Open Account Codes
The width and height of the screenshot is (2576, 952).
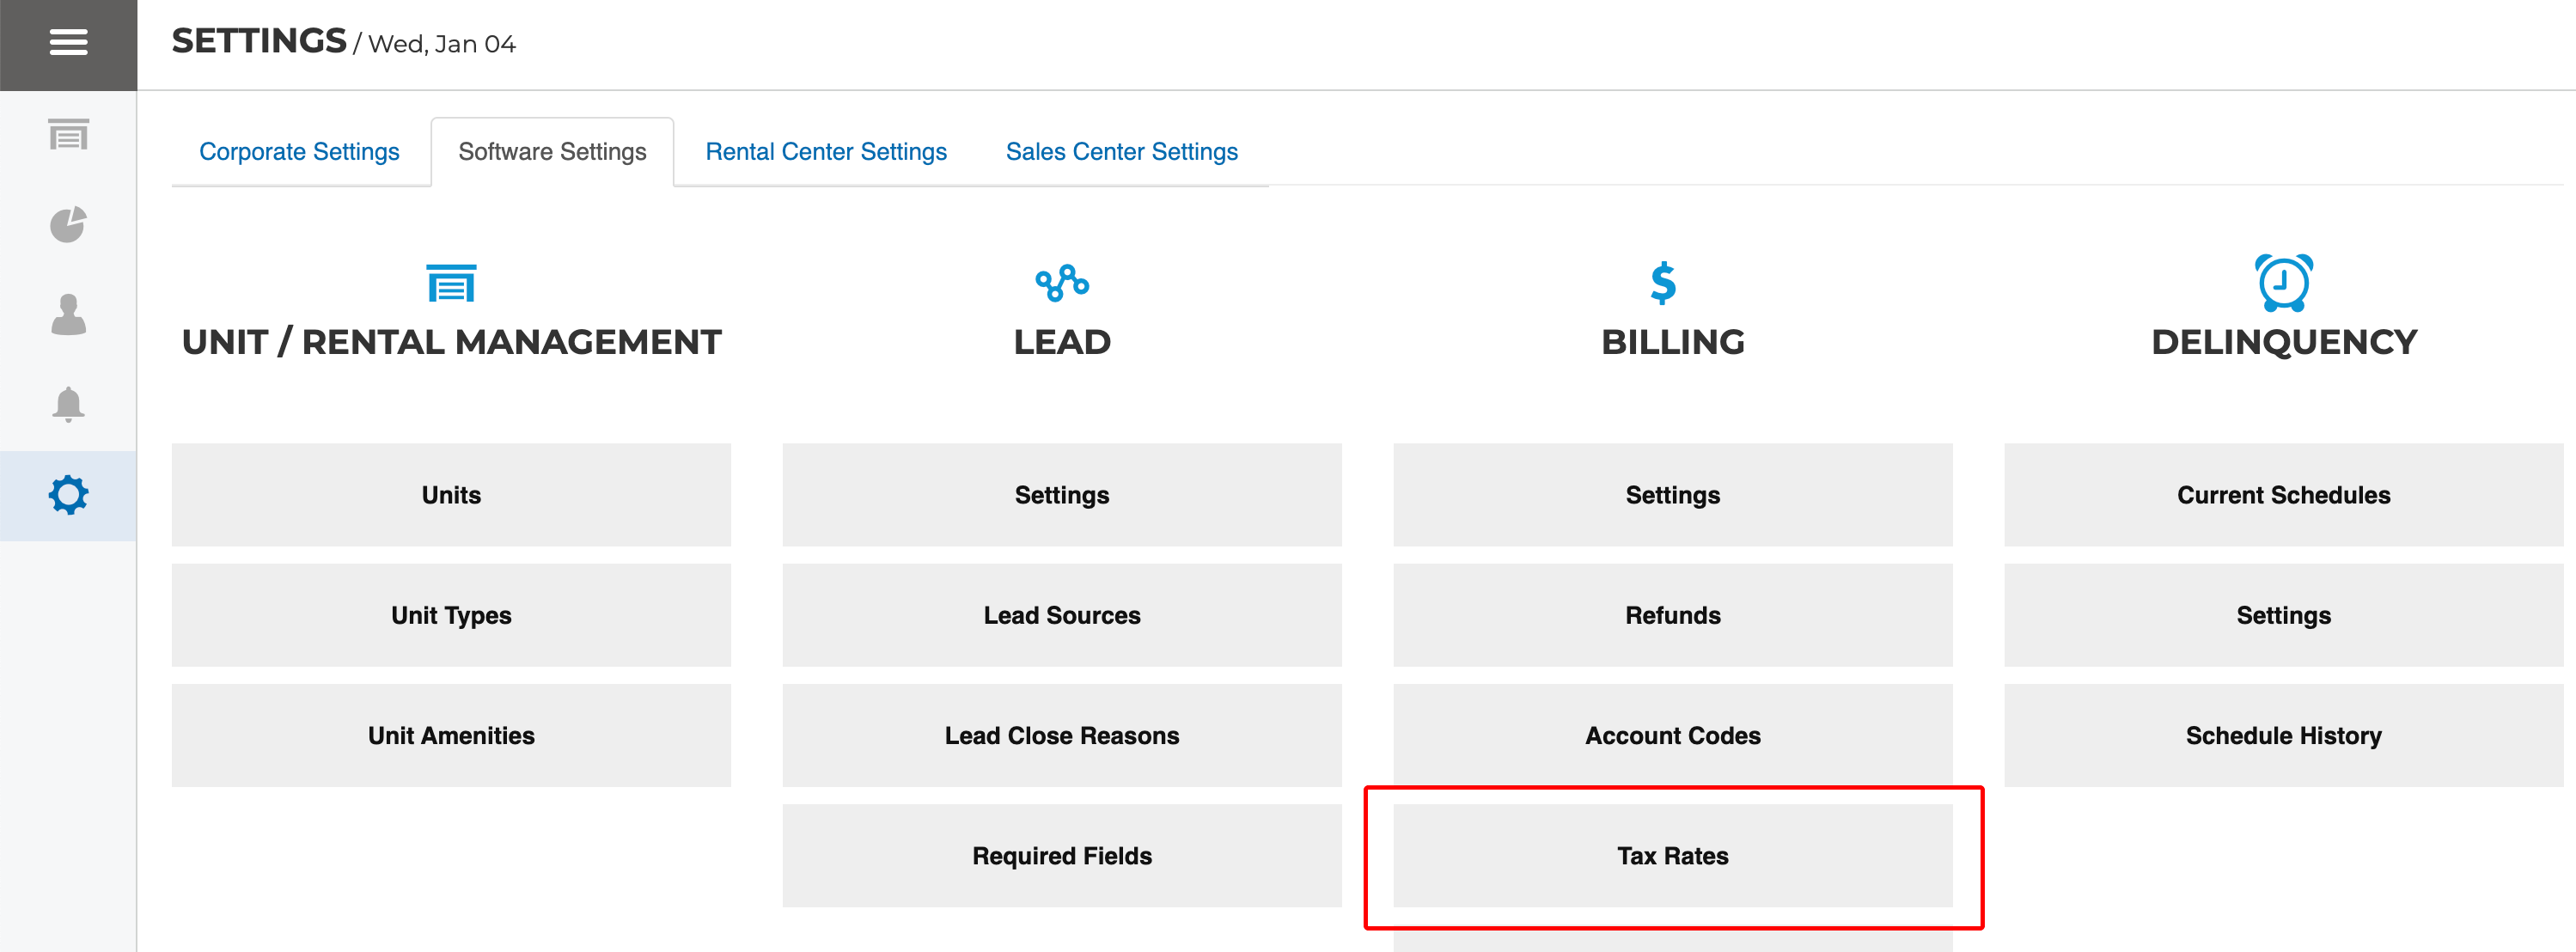[1673, 736]
